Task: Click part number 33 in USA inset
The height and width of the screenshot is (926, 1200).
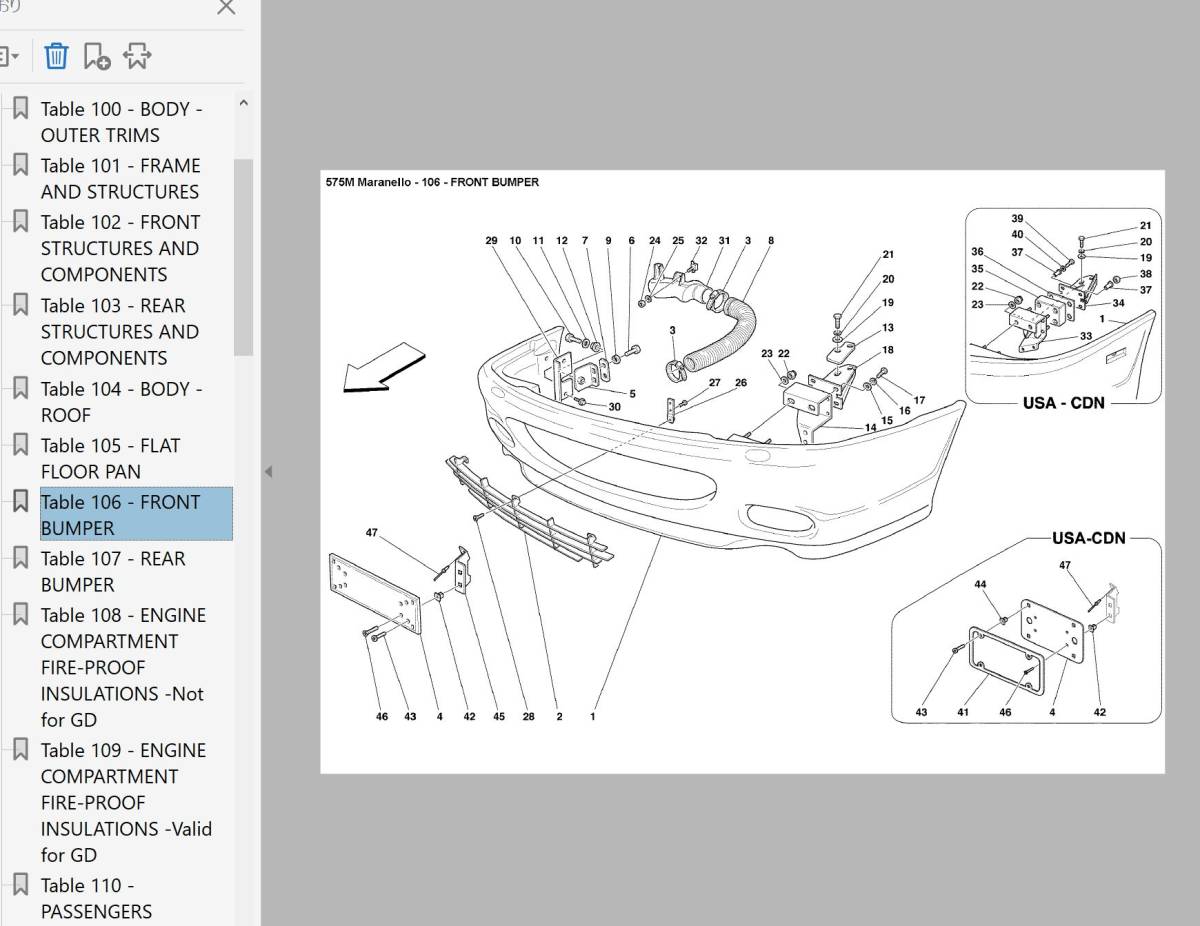Action: [x=1086, y=337]
